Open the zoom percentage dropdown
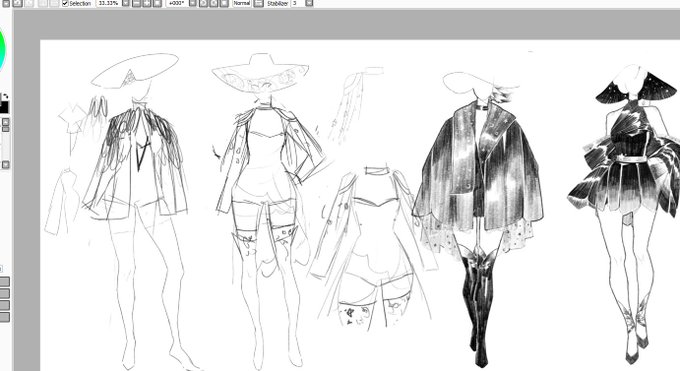The image size is (680, 371). pos(126,3)
